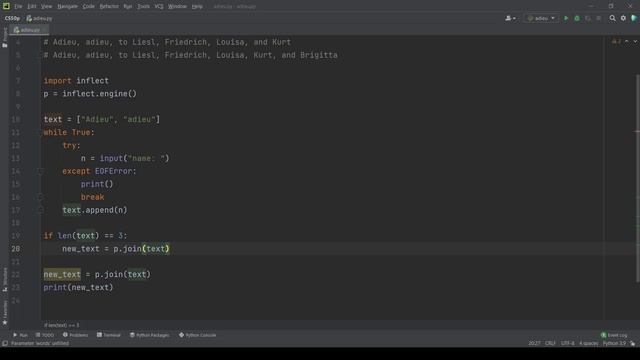640x360 pixels.
Task: Open the Code menu
Action: [x=89, y=7]
